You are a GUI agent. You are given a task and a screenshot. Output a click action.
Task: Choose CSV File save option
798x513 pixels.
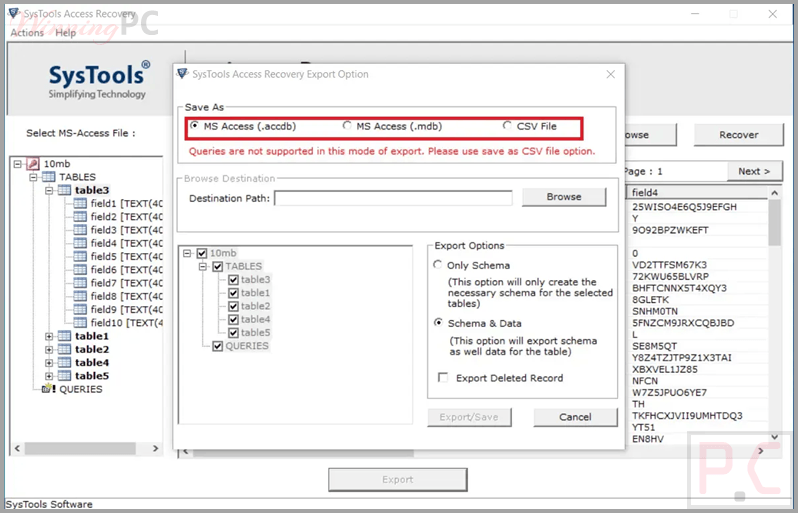click(507, 125)
